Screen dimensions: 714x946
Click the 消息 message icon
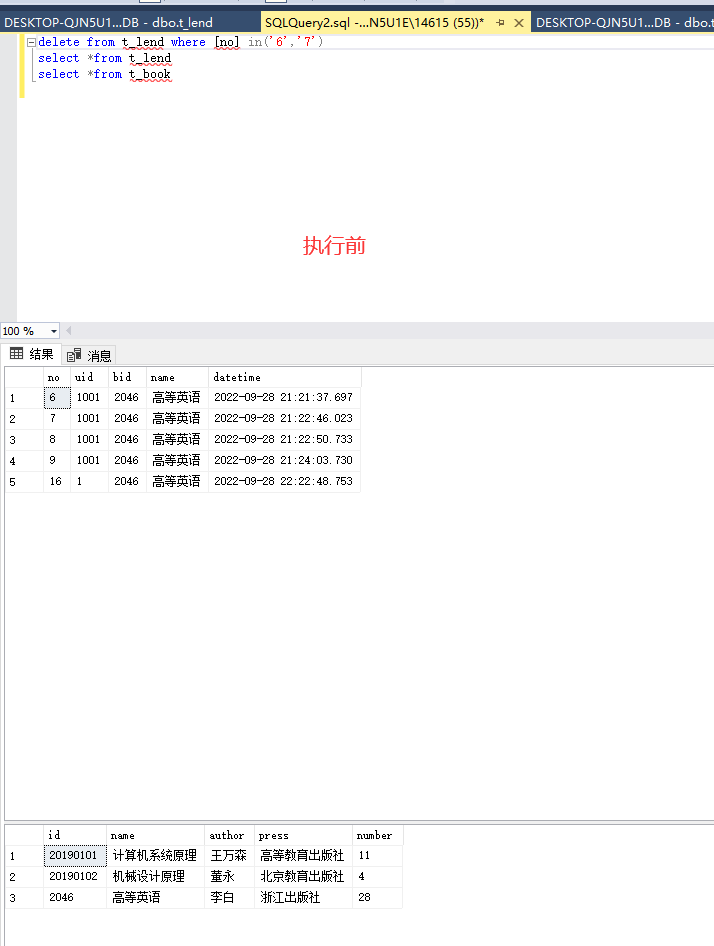[x=74, y=355]
